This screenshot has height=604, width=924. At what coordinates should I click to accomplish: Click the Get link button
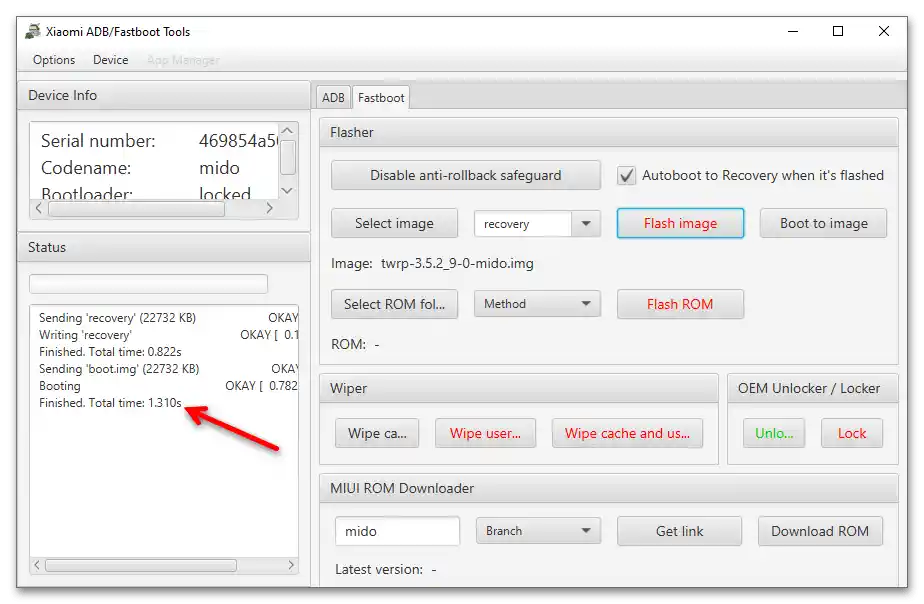(x=679, y=531)
